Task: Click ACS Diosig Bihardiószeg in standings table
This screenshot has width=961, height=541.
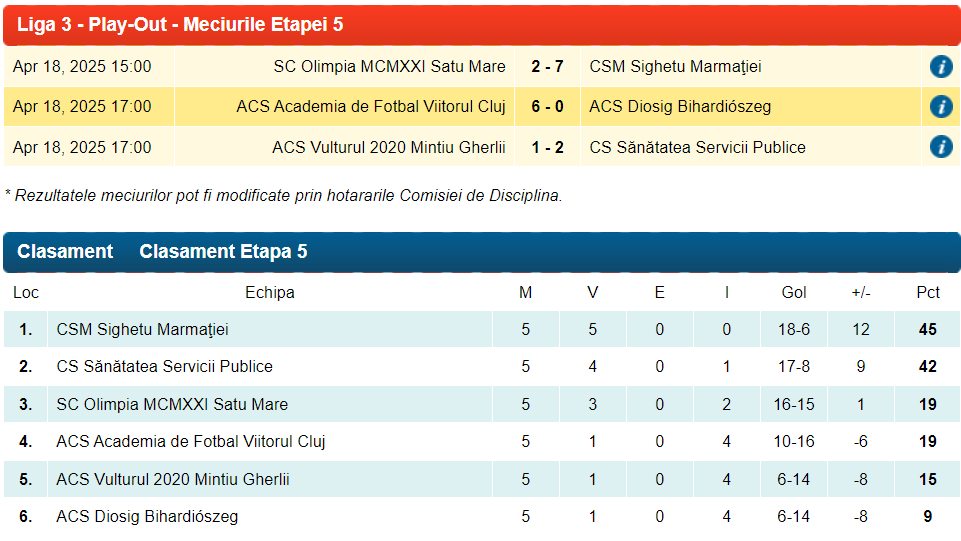Action: point(147,517)
